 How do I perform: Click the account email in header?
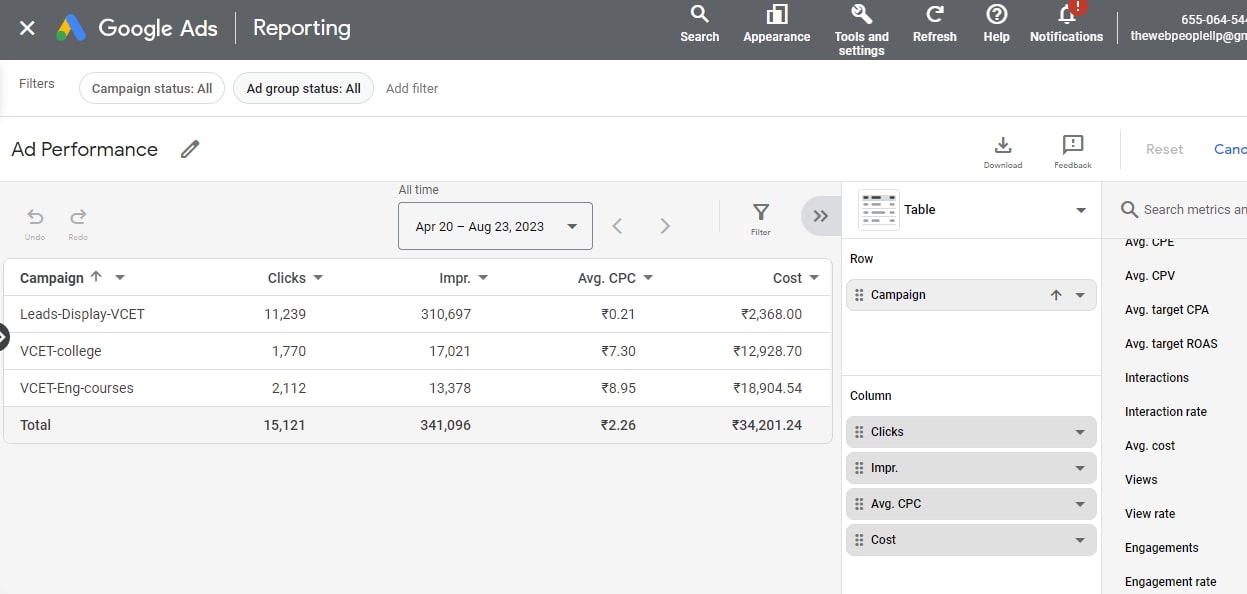coord(1188,36)
